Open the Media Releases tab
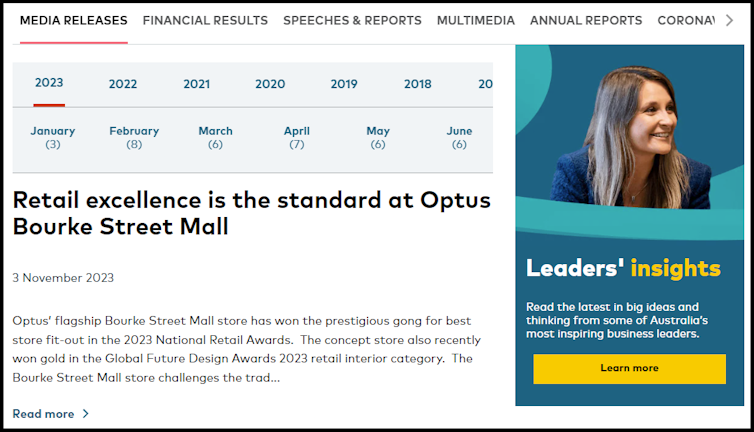 (x=73, y=20)
